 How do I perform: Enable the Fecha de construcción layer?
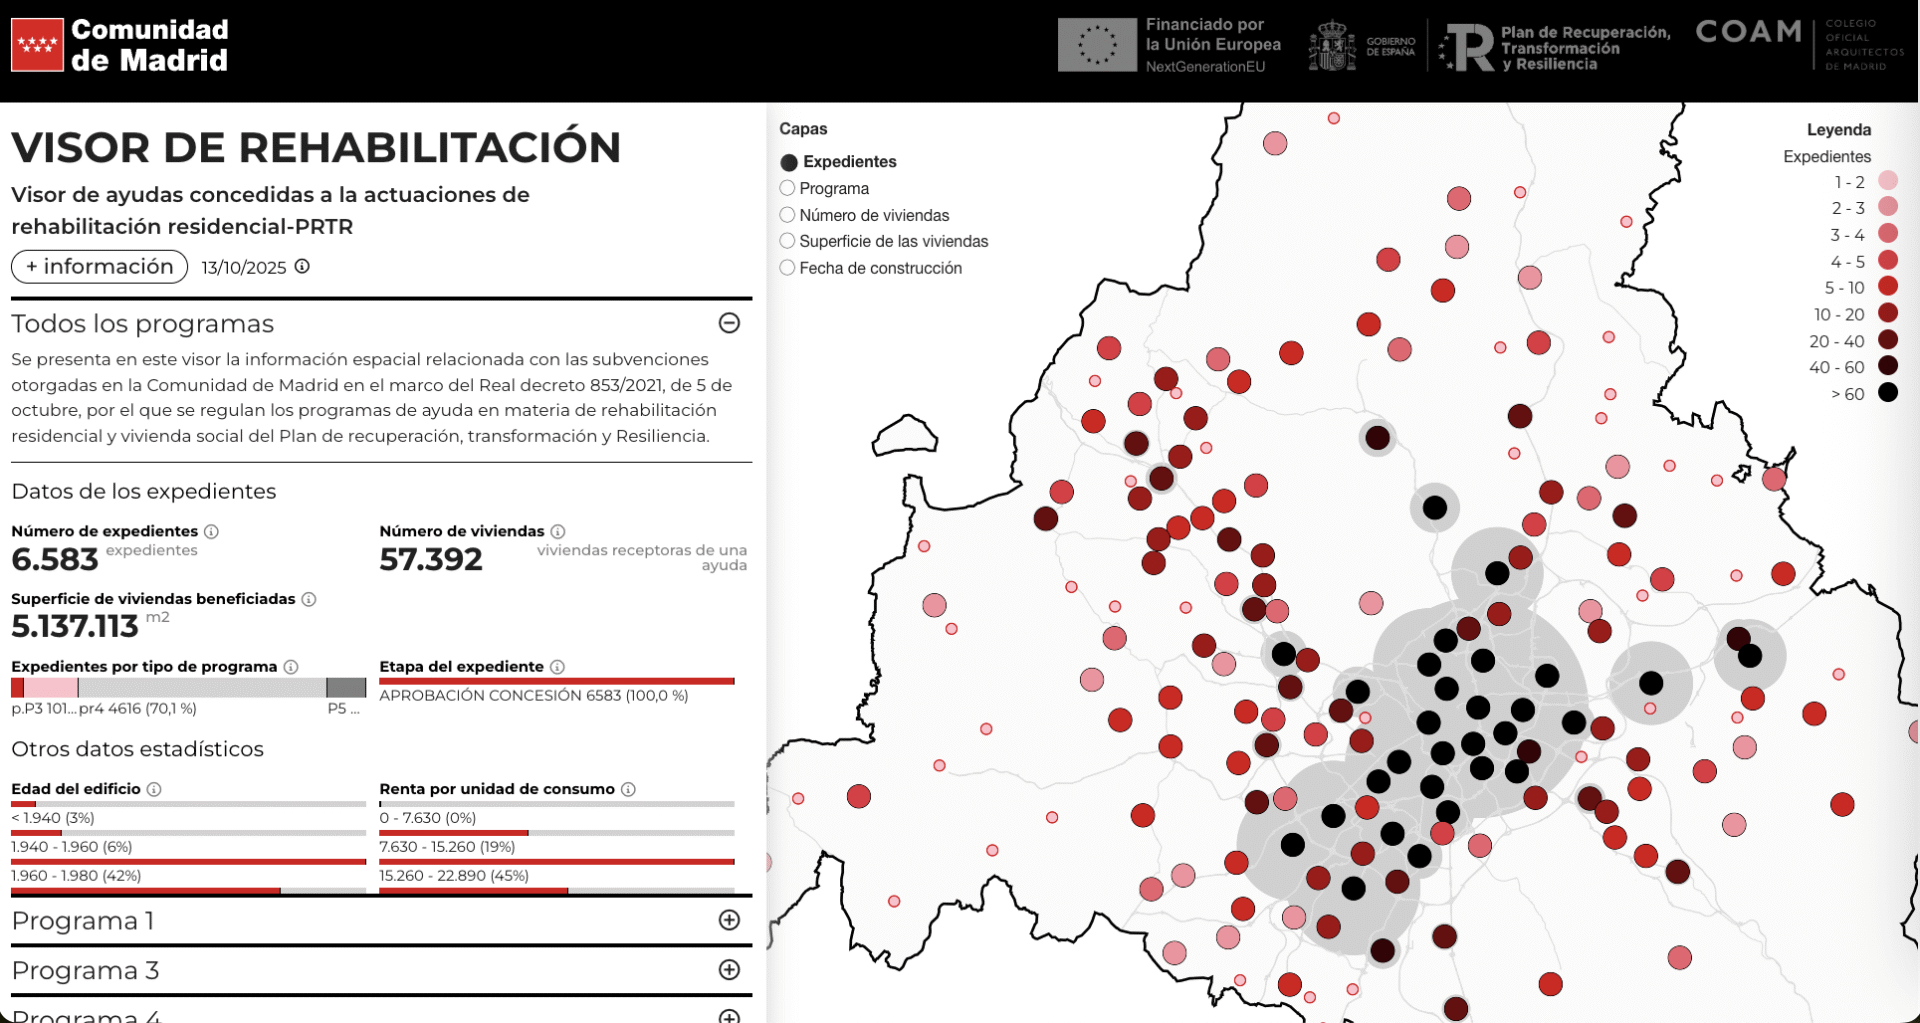tap(788, 268)
